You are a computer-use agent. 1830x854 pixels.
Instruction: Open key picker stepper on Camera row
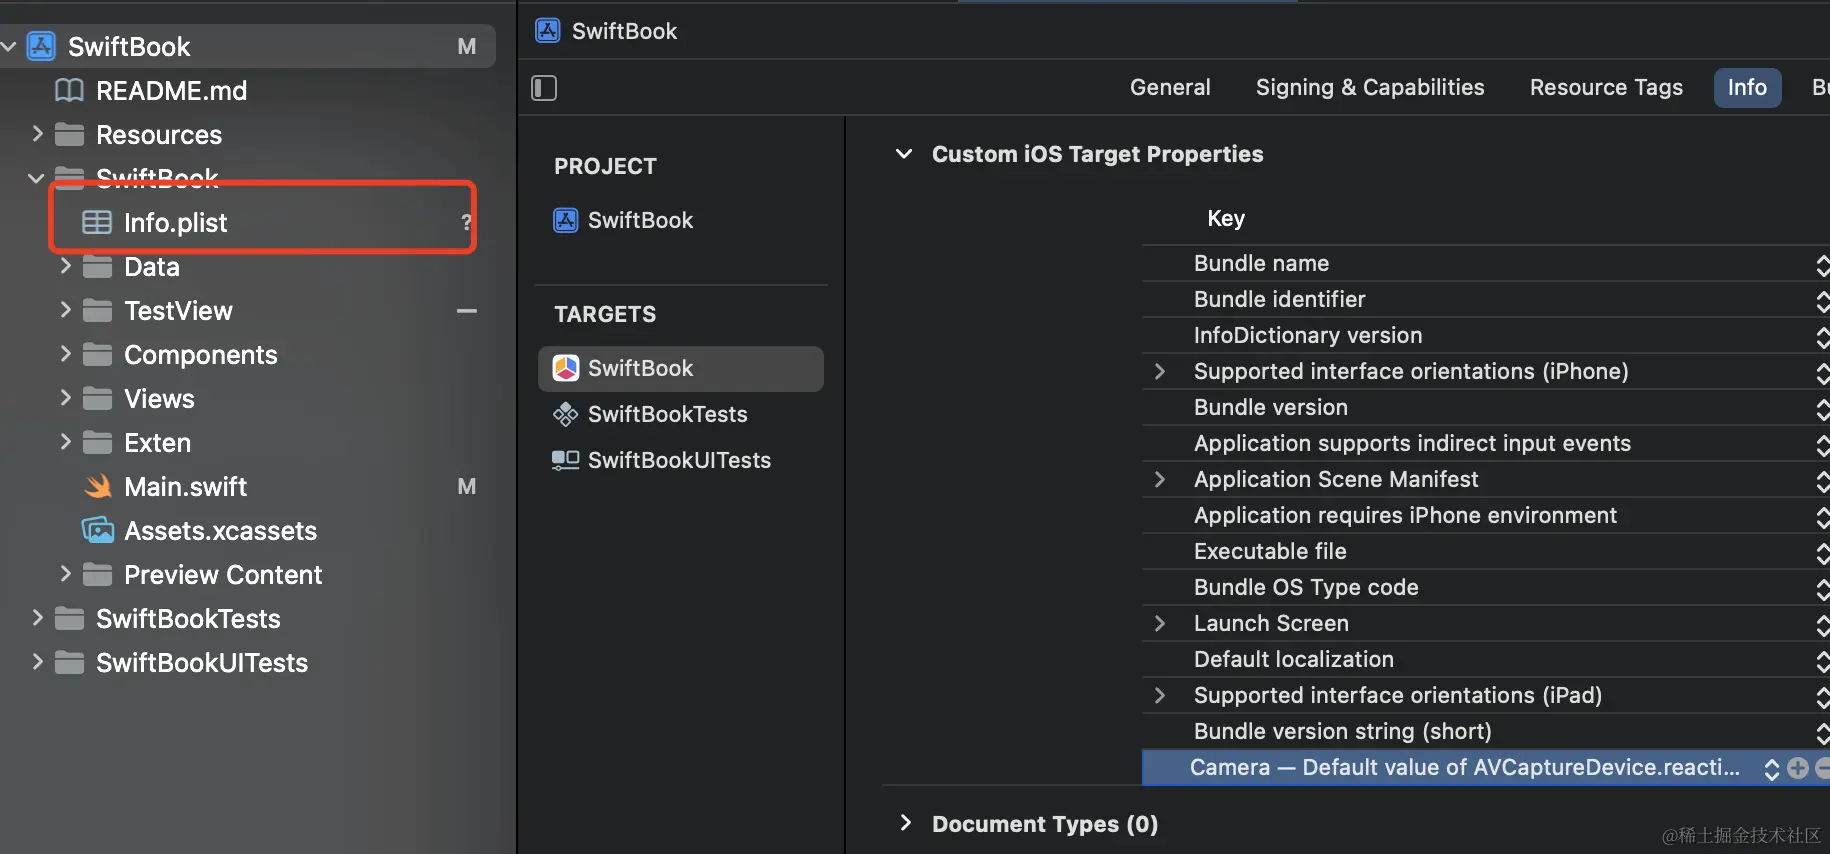[1772, 768]
